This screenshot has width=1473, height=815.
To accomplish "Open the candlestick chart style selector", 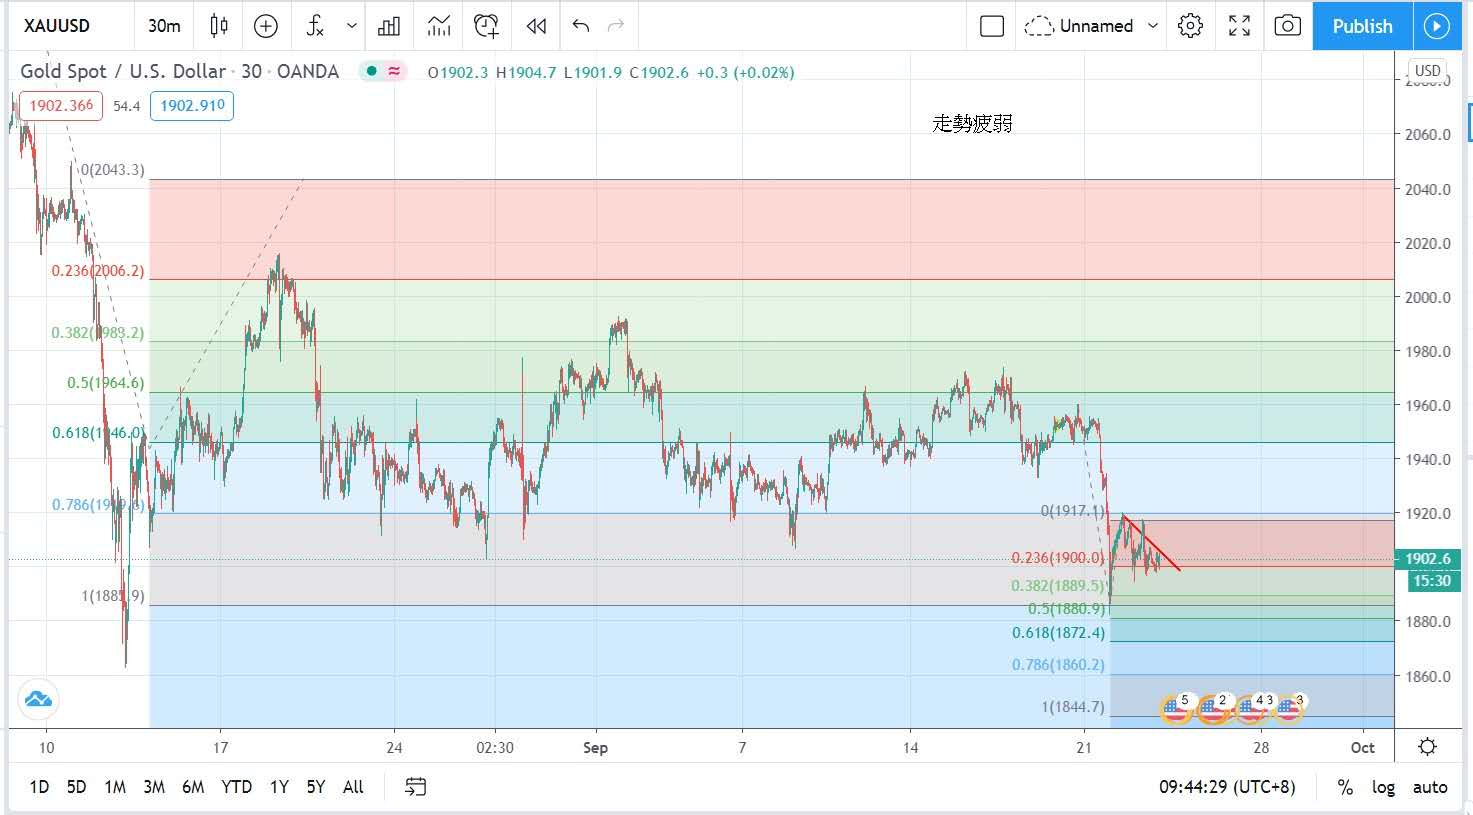I will coord(219,26).
